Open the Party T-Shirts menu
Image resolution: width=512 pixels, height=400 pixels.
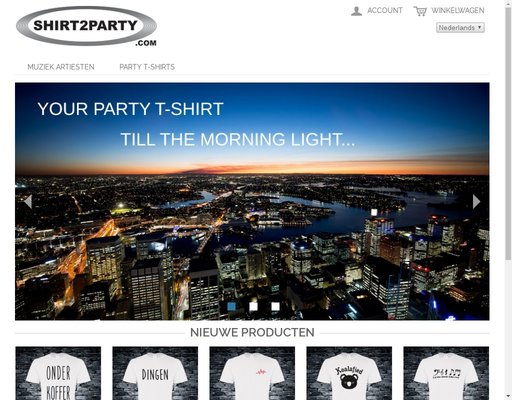pyautogui.click(x=147, y=67)
